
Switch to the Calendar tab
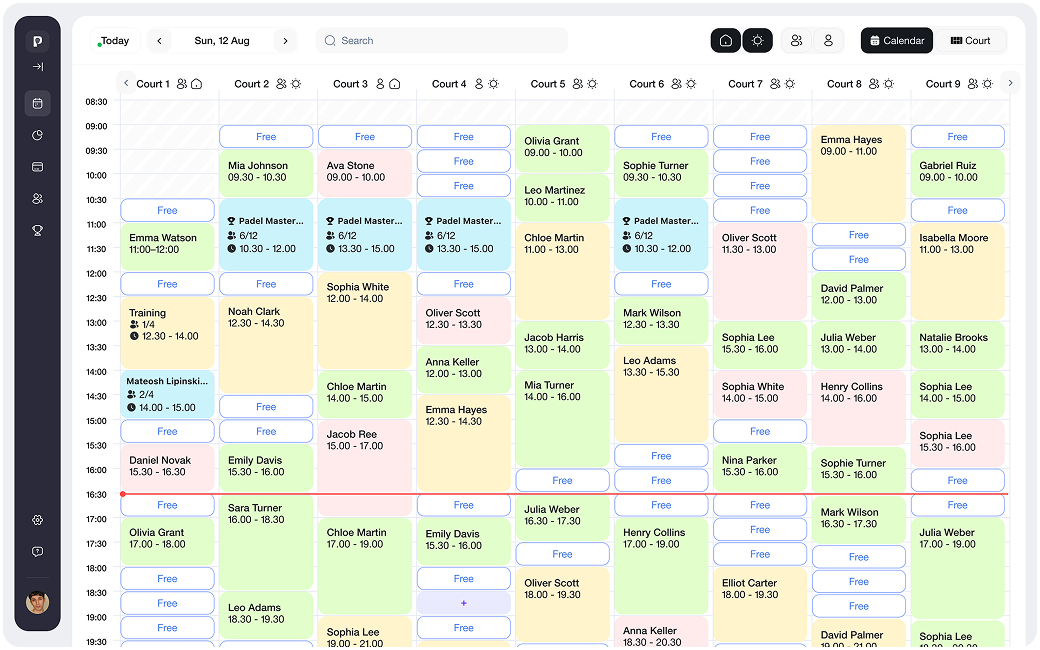(897, 41)
